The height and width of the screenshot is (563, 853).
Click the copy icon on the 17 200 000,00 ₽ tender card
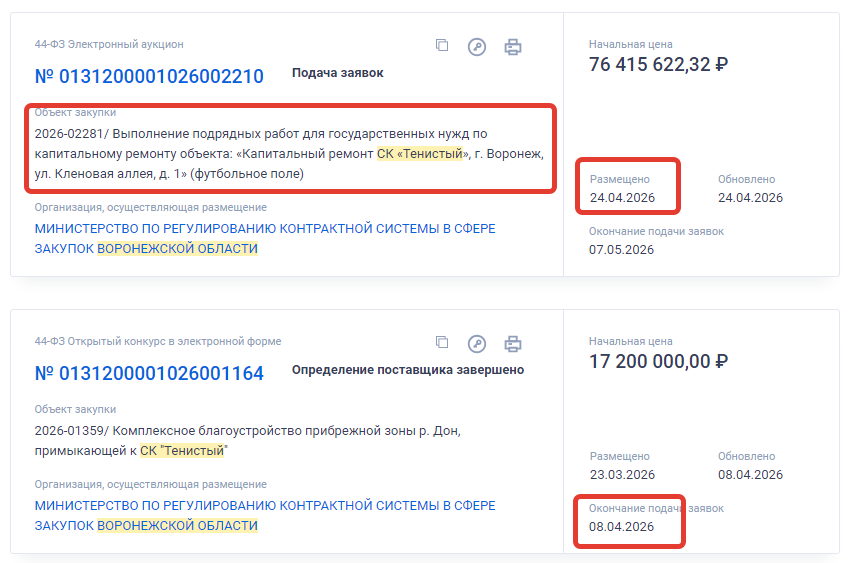[x=442, y=343]
